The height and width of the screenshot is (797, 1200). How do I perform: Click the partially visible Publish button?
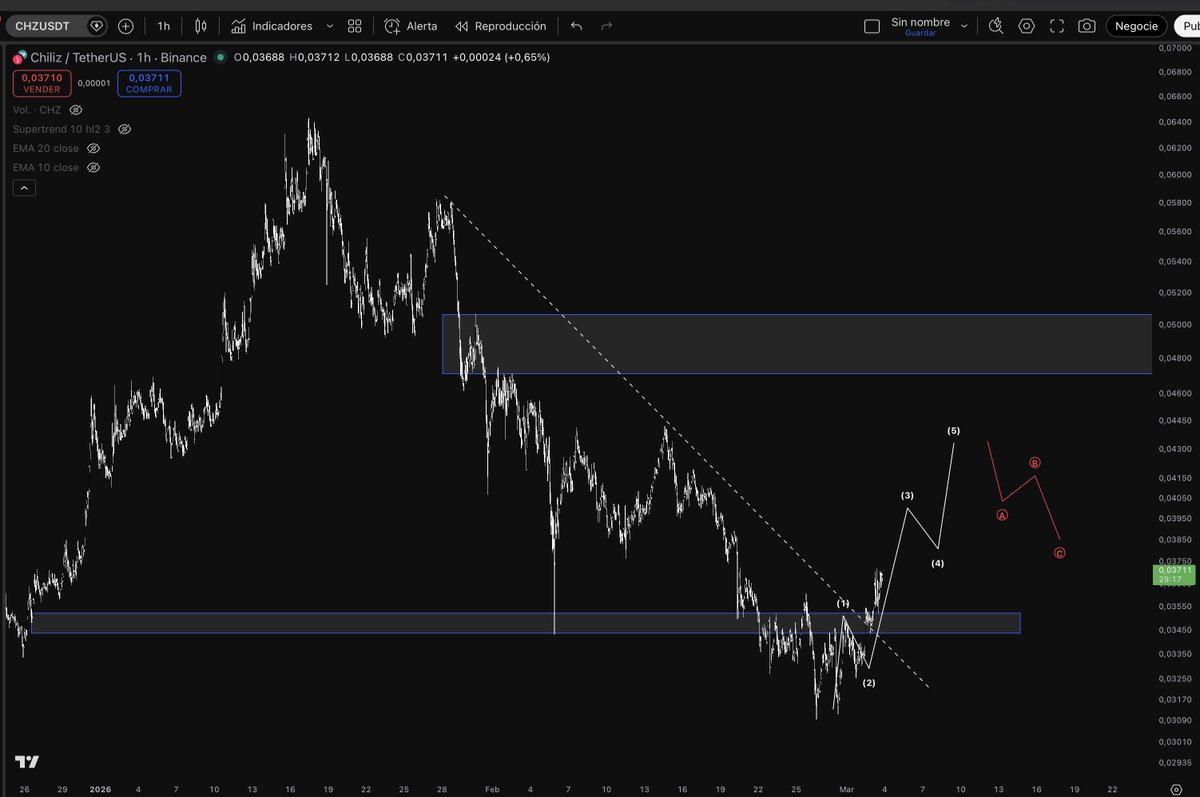(1186, 26)
